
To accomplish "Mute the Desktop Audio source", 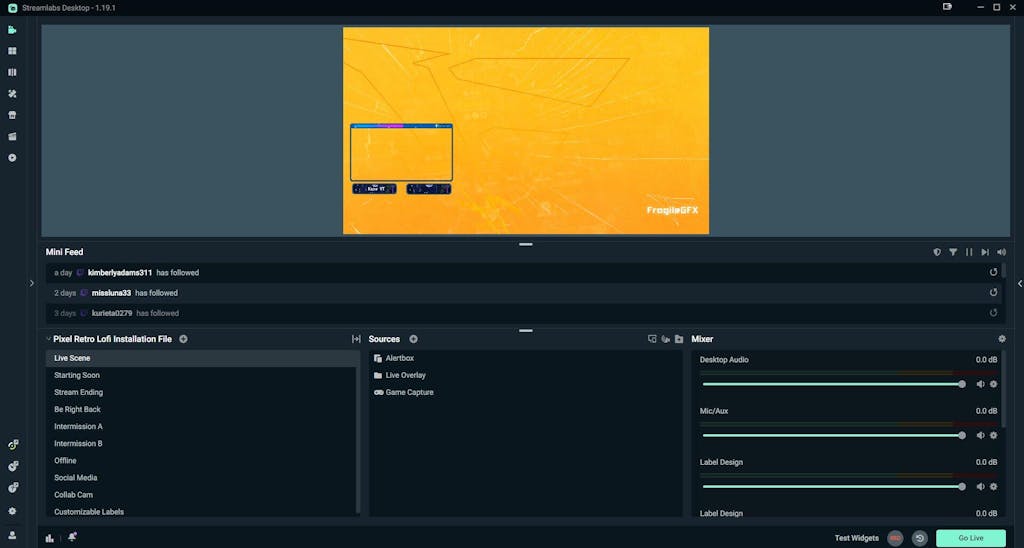I will pyautogui.click(x=980, y=384).
